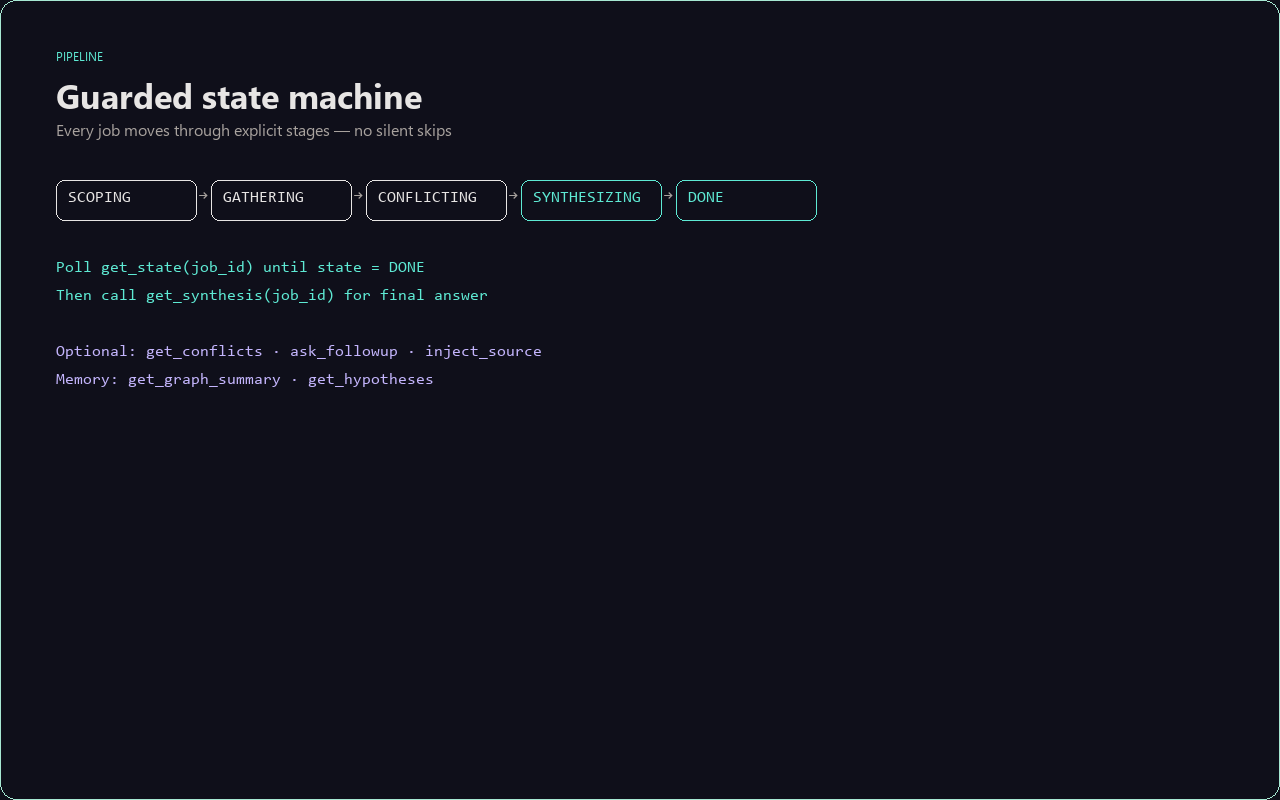Viewport: 1280px width, 800px height.
Task: Click the get_graph_summary text
Action: (204, 379)
